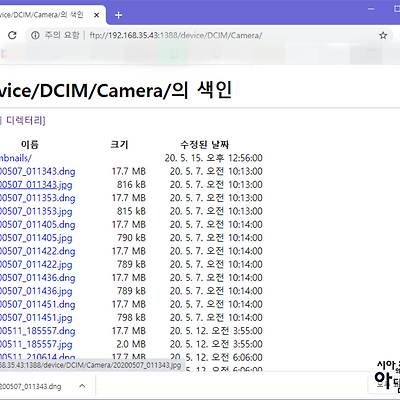This screenshot has height=400, width=400.
Task: Open the file 0507_011343.dng
Action: (37, 171)
